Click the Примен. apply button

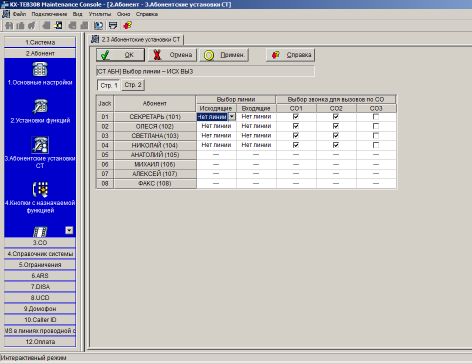point(224,55)
